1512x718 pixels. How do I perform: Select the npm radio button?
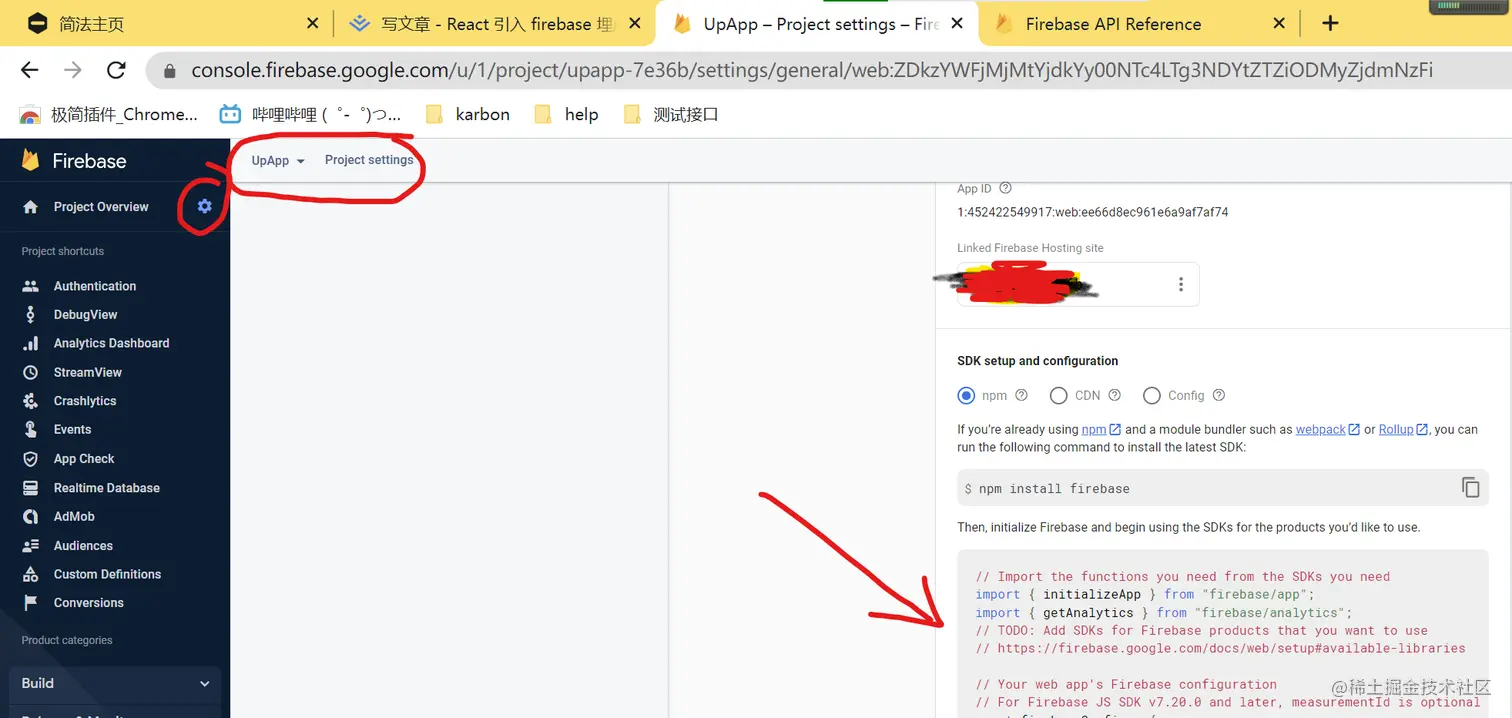coord(966,395)
